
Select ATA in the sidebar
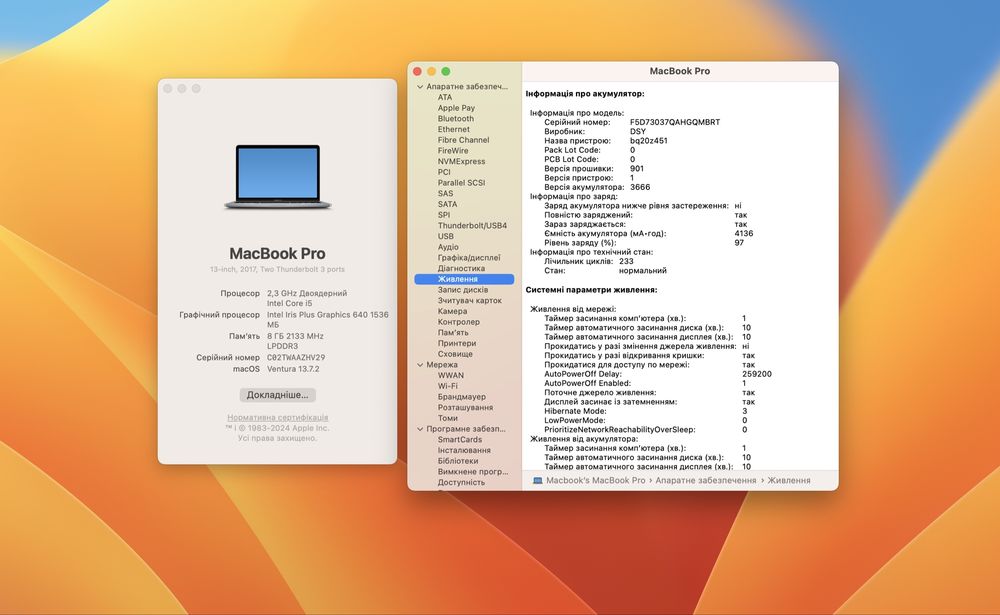click(445, 97)
